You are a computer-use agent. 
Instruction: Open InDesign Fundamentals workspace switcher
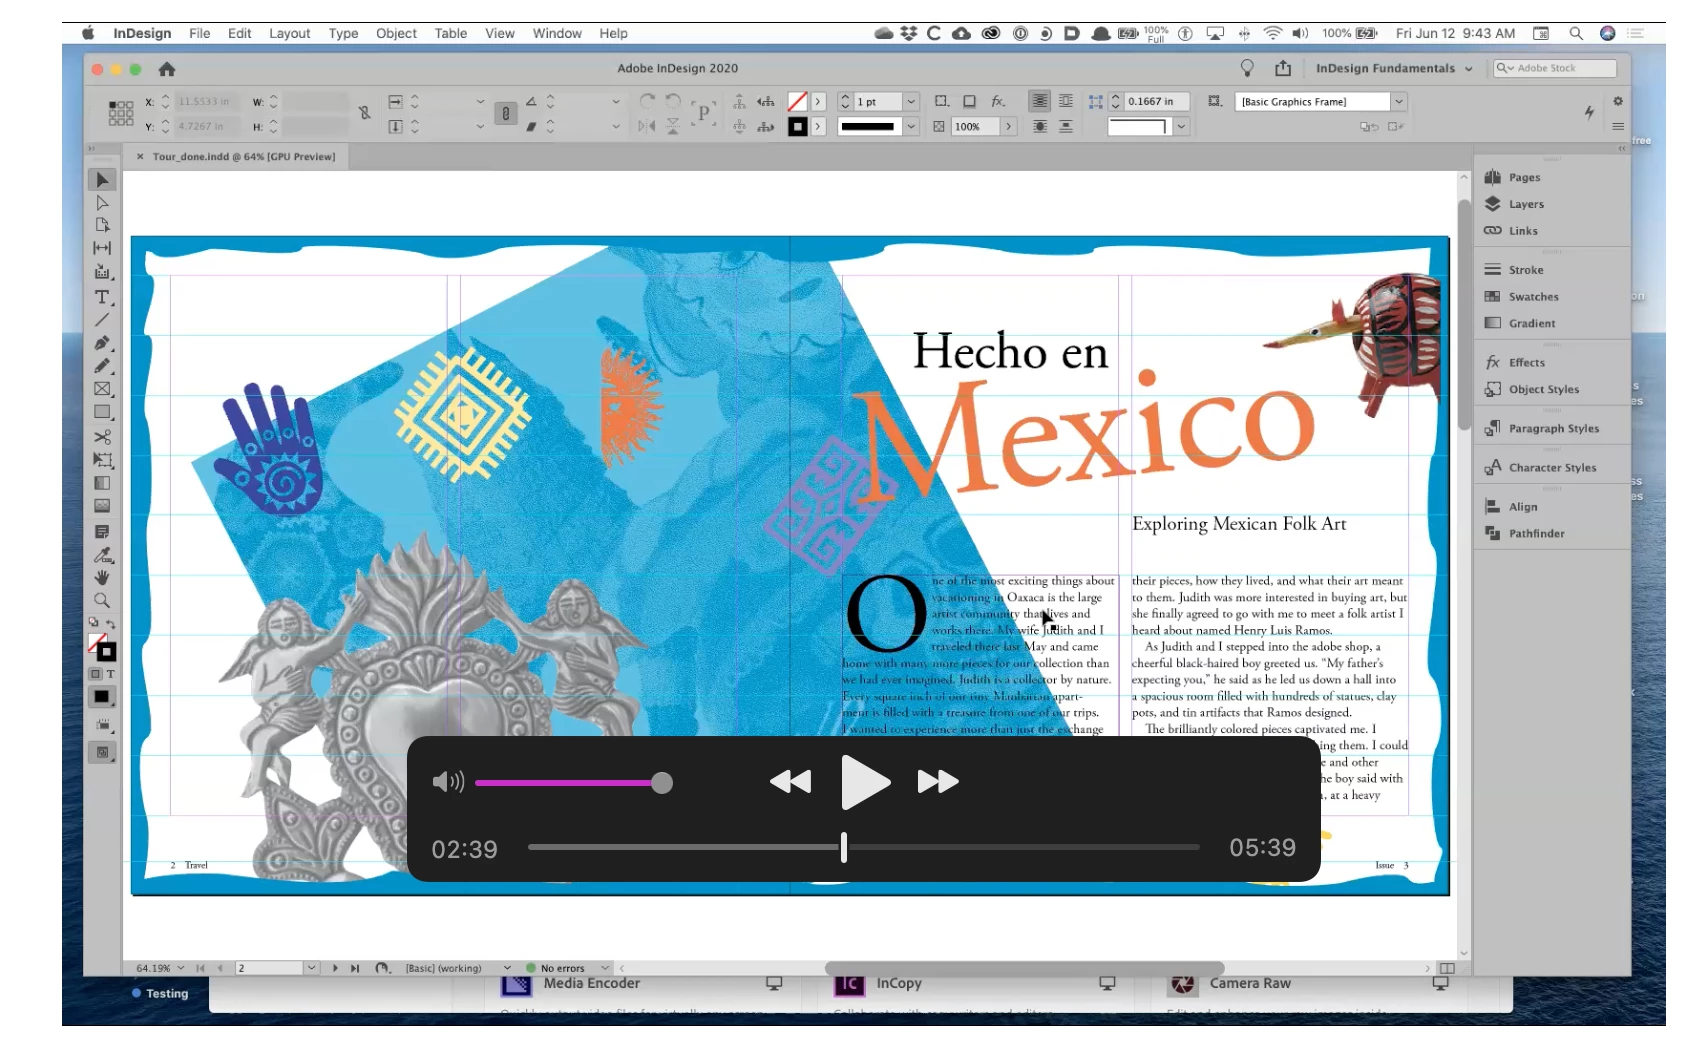click(x=1394, y=68)
